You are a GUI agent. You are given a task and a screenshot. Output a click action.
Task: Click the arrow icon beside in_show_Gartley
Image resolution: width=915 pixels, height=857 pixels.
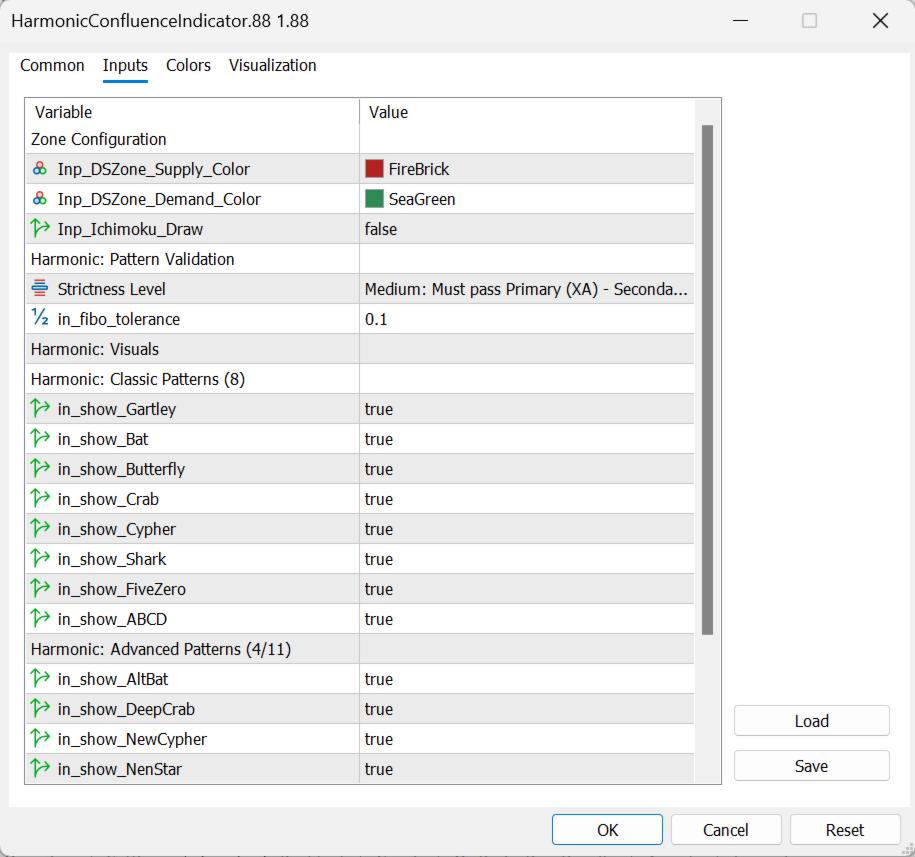click(40, 409)
